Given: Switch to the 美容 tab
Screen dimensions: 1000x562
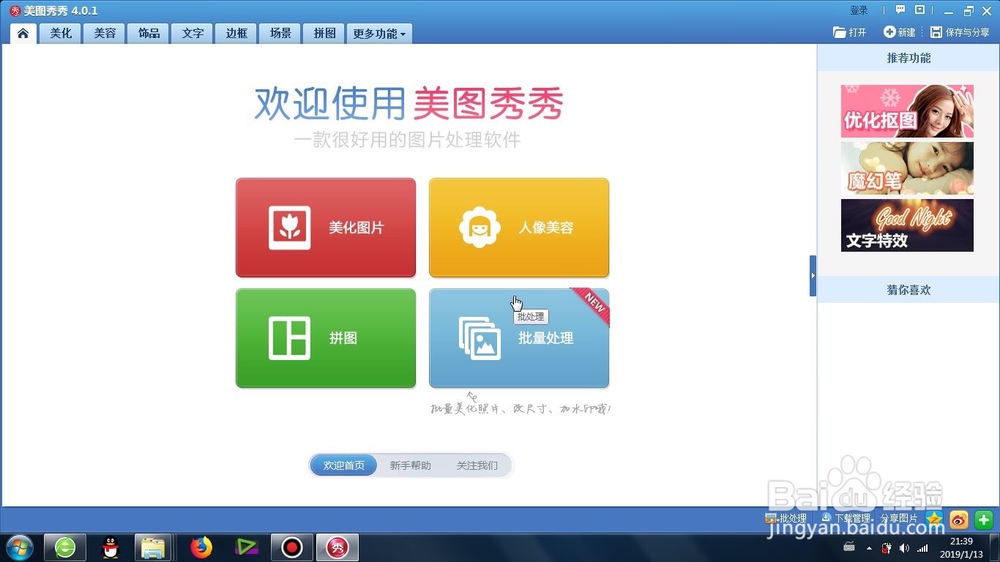Looking at the screenshot, I should (105, 33).
